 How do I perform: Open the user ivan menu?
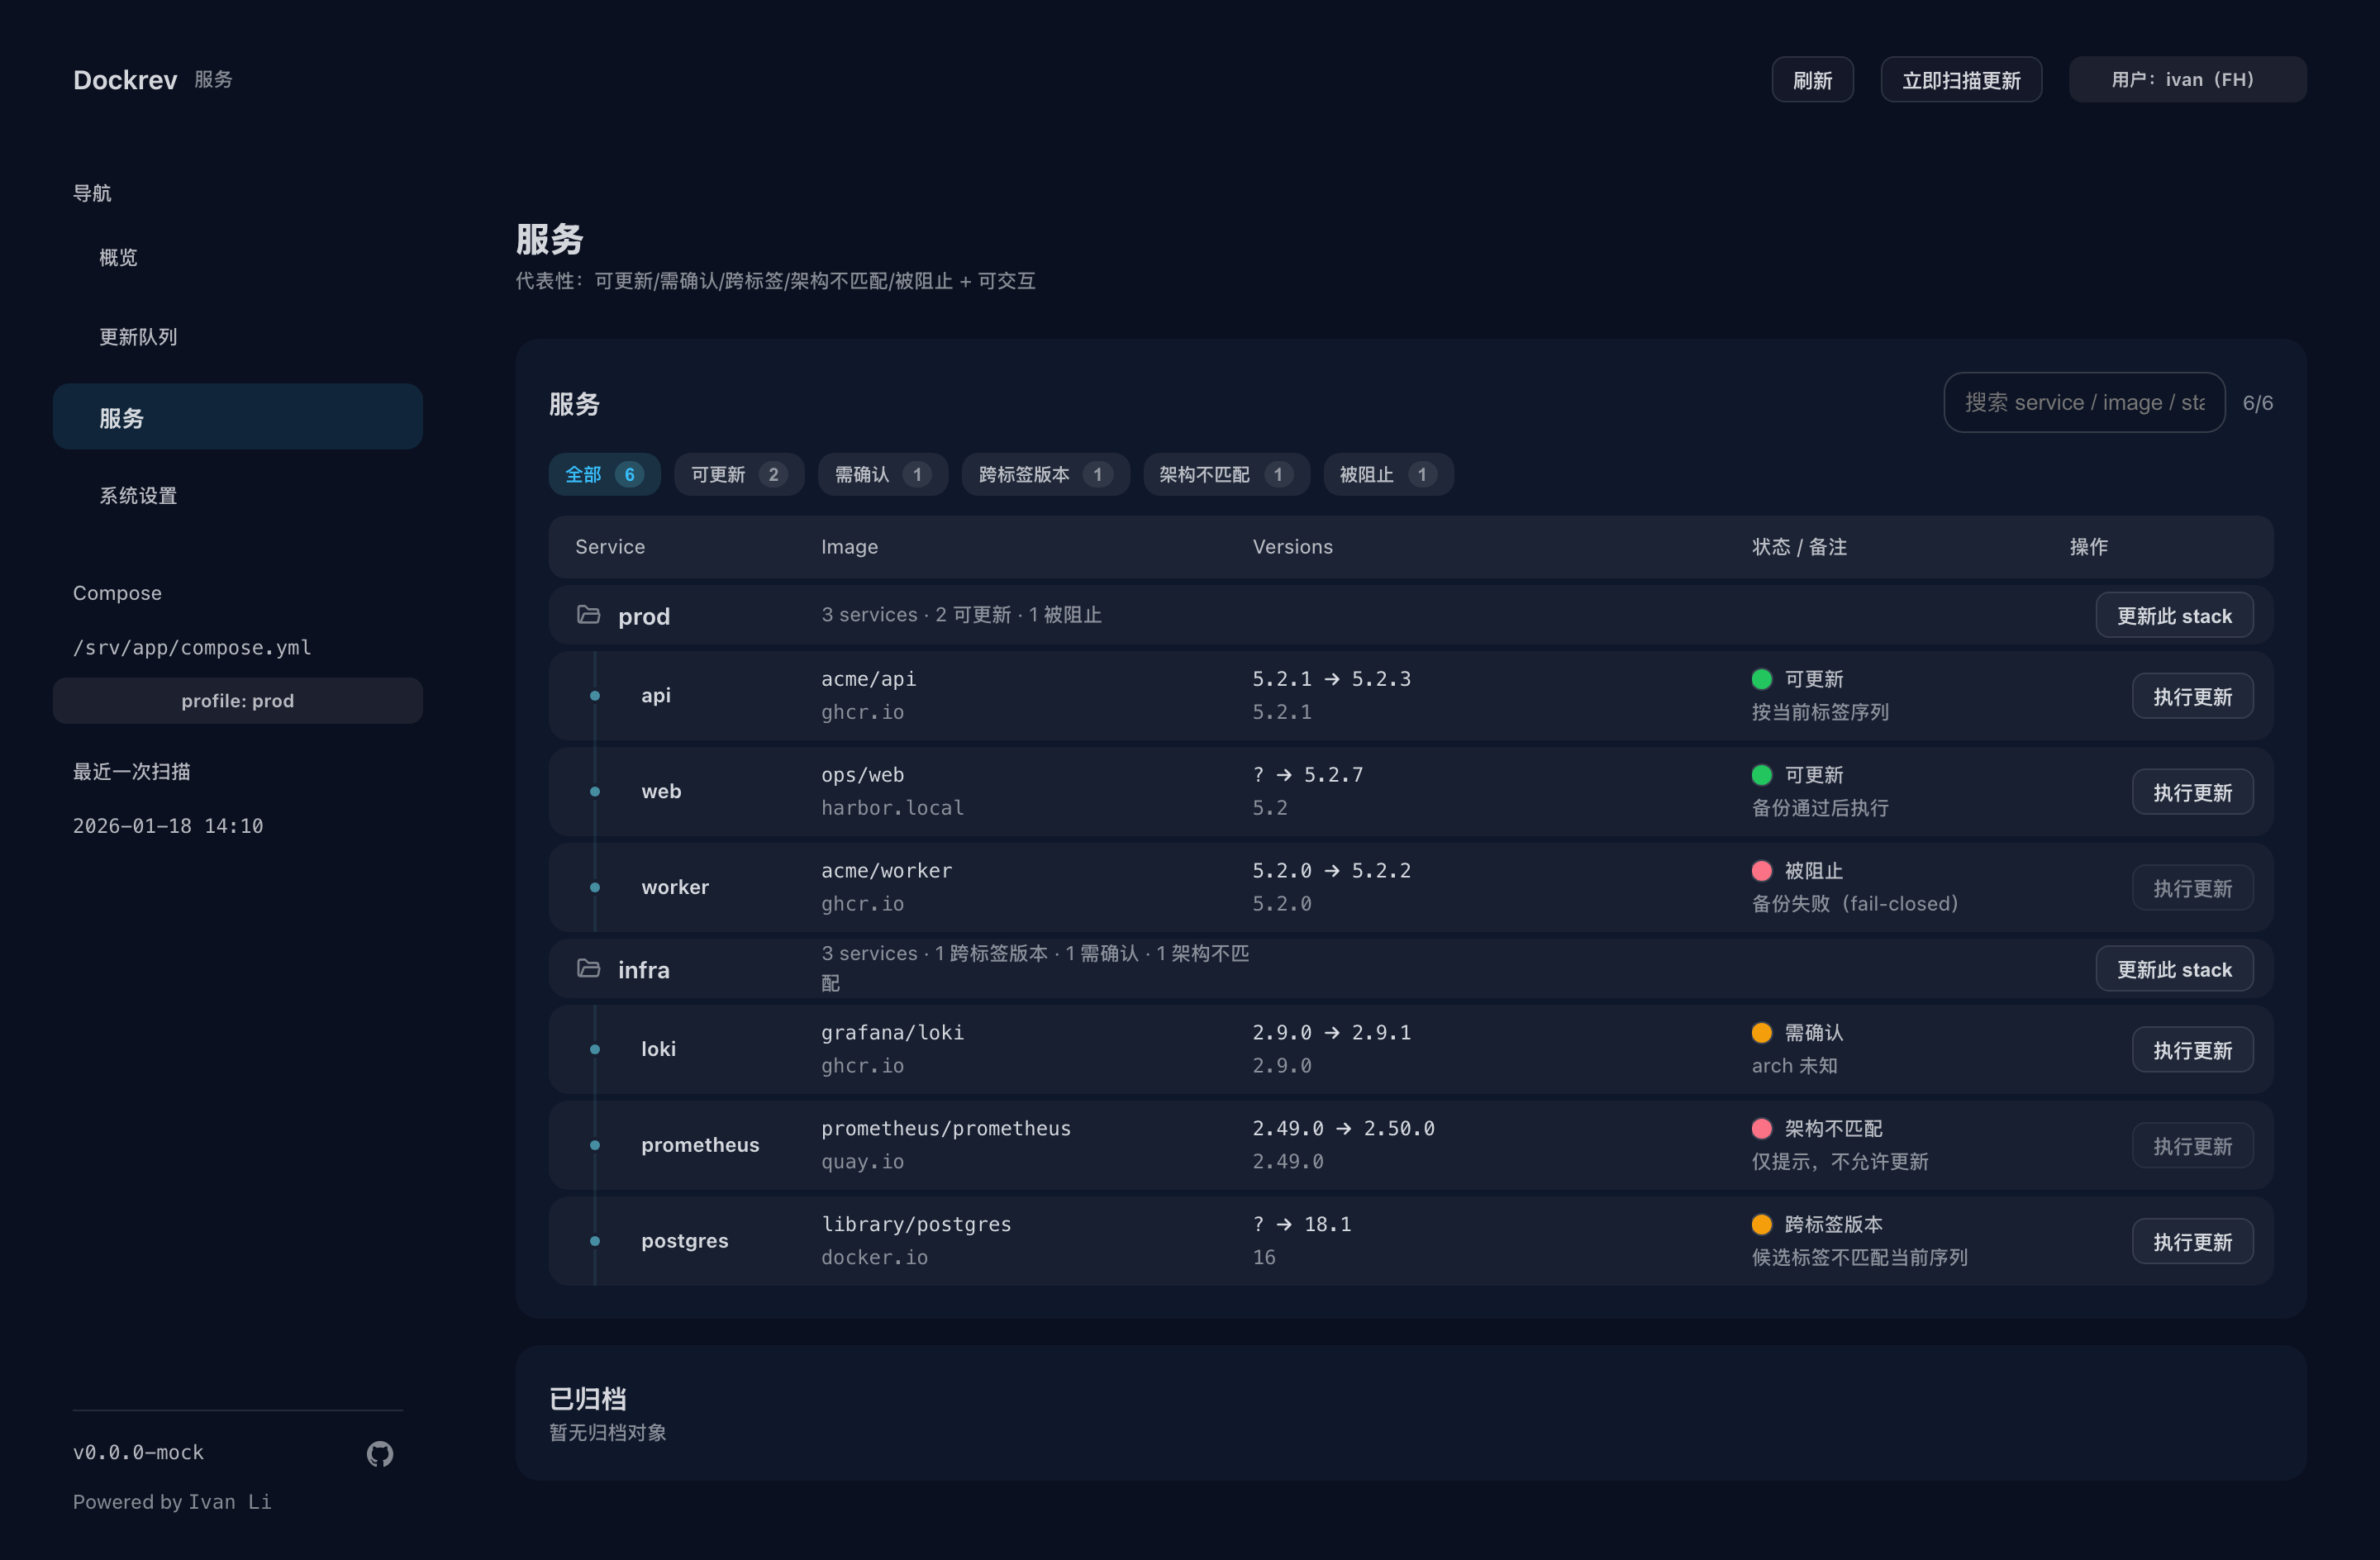pyautogui.click(x=2187, y=80)
